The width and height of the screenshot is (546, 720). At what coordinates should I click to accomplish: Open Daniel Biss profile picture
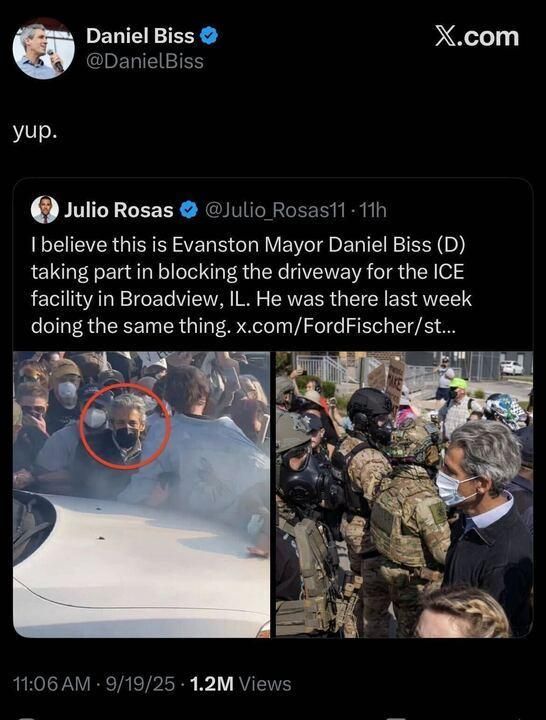click(44, 49)
